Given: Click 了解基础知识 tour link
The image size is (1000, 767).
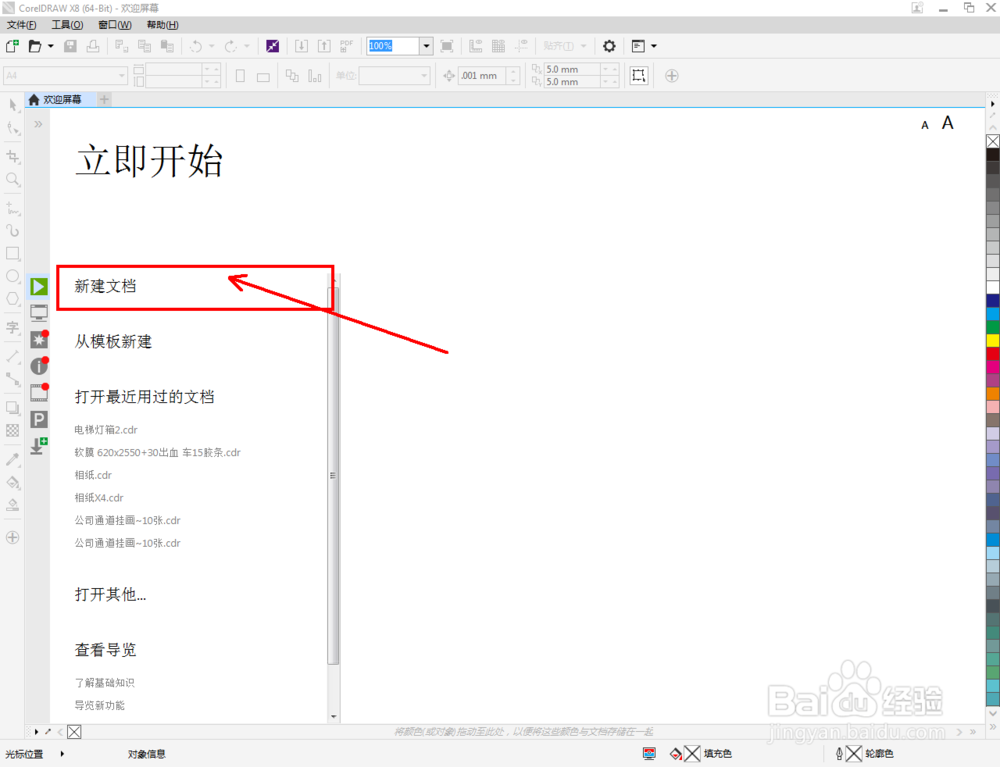Looking at the screenshot, I should click(105, 683).
